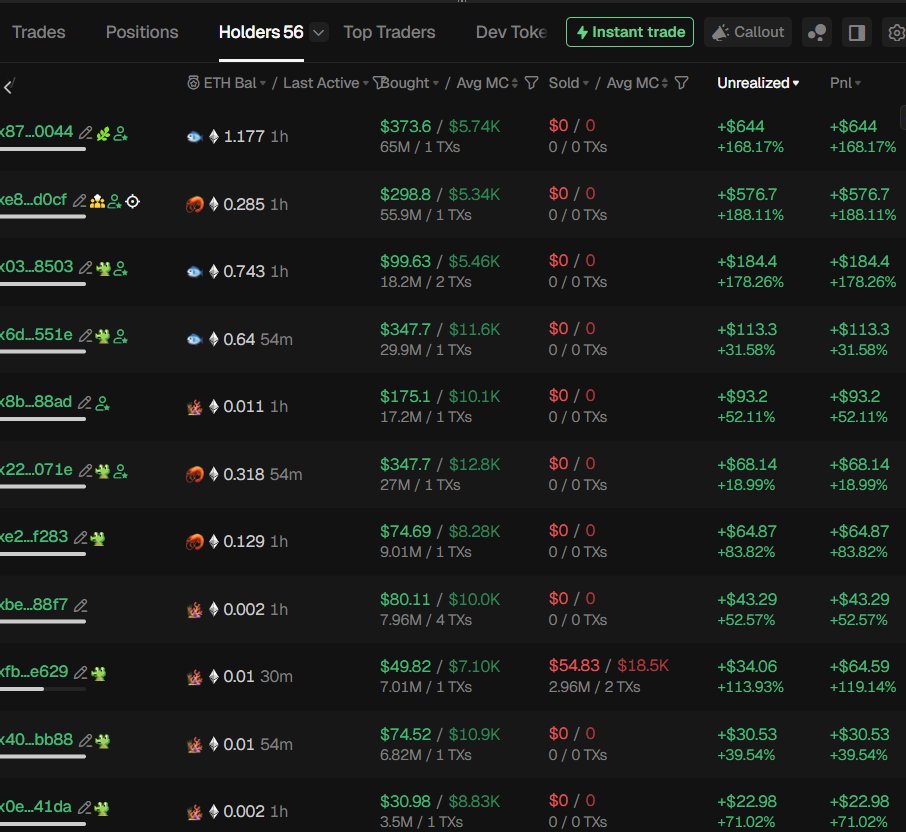The image size is (906, 832).
Task: Click the 2.96M / 2 TXs text
Action: (595, 687)
